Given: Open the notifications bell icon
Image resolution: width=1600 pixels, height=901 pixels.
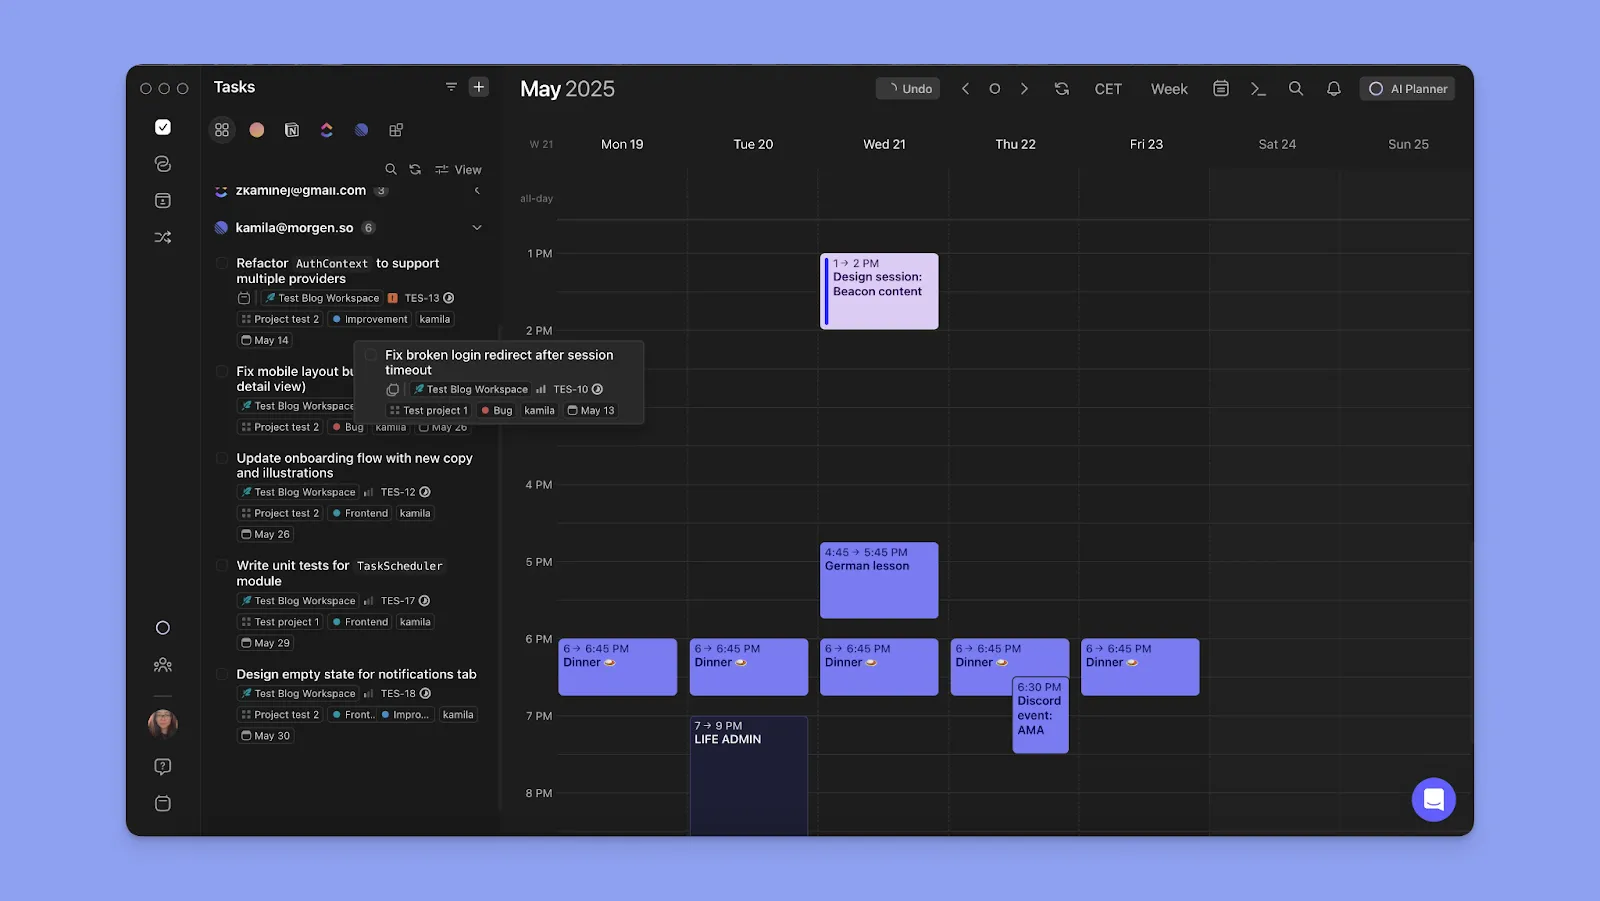Looking at the screenshot, I should [x=1334, y=89].
